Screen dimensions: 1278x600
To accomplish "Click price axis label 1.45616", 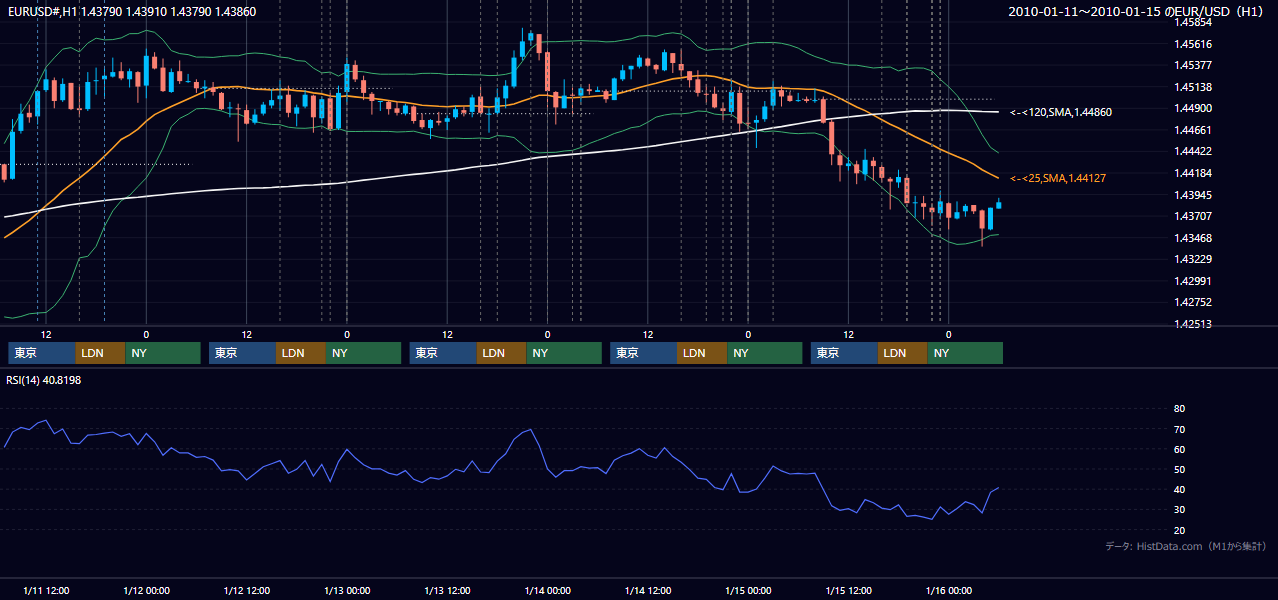I will [1193, 44].
